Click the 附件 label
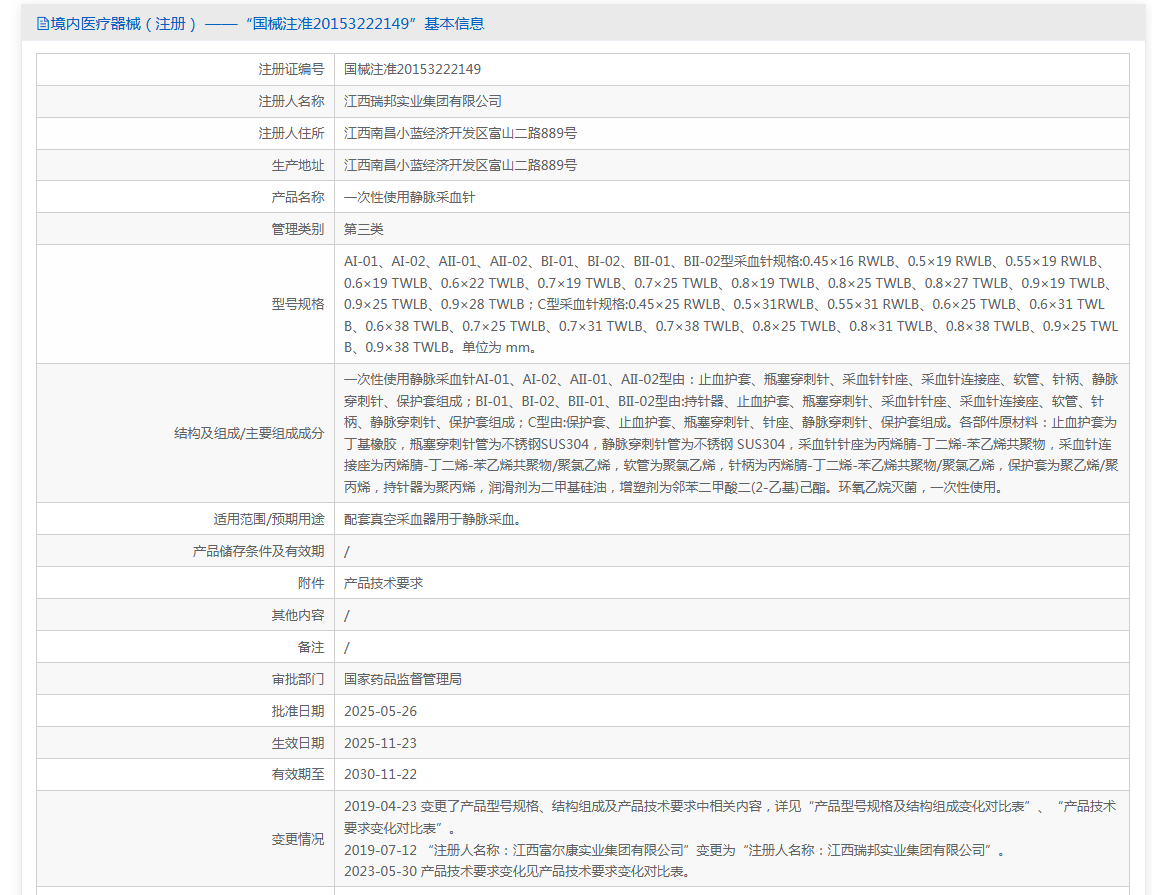 tap(311, 583)
